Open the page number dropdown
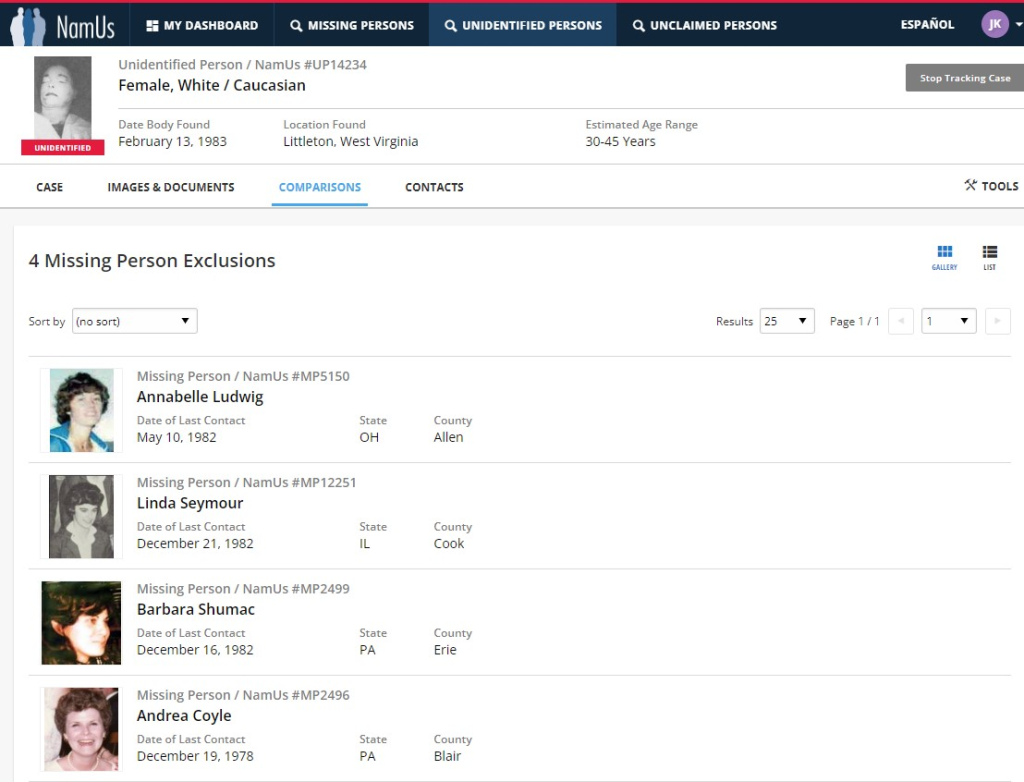The width and height of the screenshot is (1024, 782). tap(948, 321)
